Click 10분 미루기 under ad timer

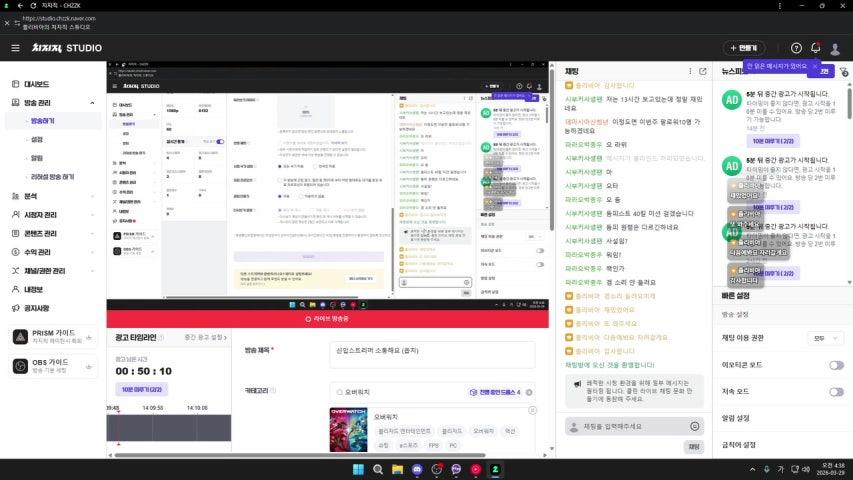141,390
